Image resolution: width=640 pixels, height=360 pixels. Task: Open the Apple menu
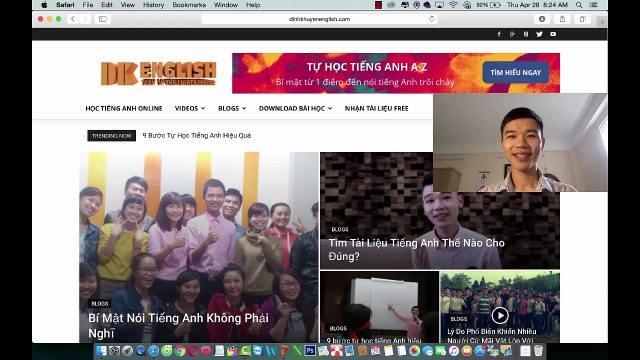[x=44, y=5]
